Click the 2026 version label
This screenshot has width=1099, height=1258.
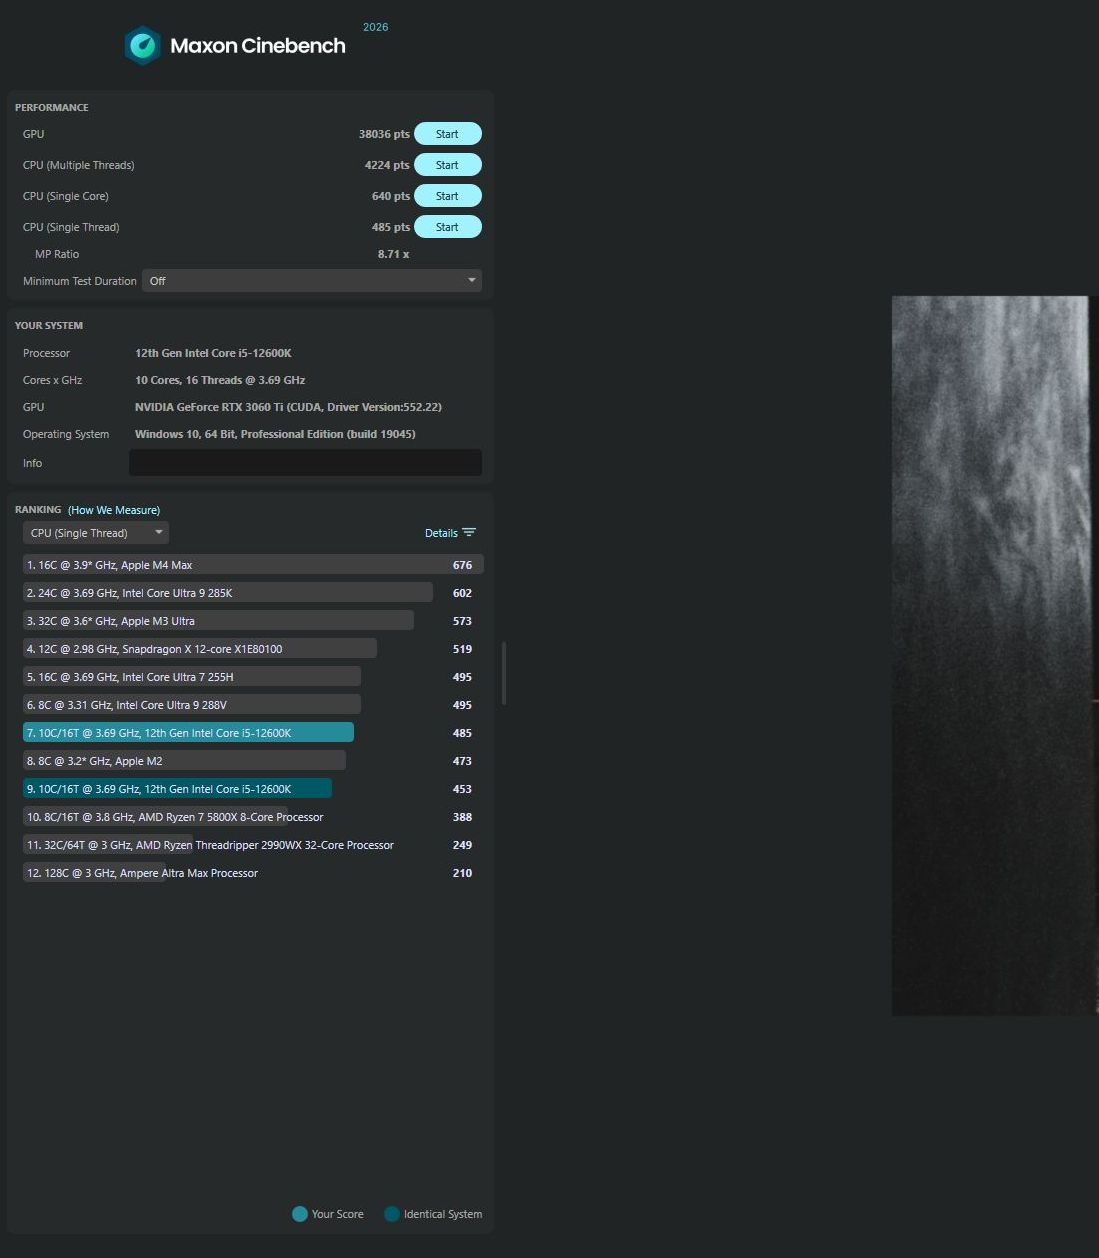(376, 27)
